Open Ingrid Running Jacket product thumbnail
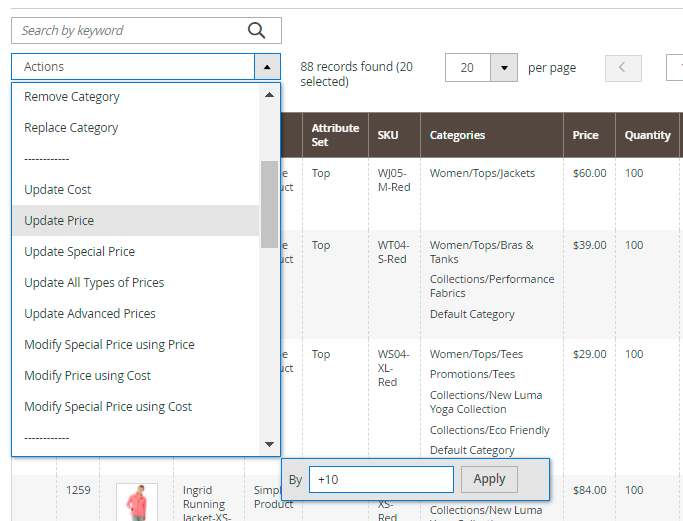 click(136, 502)
